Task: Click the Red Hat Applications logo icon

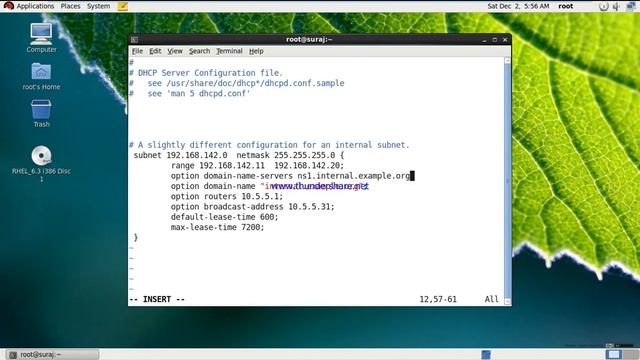Action: coord(9,6)
